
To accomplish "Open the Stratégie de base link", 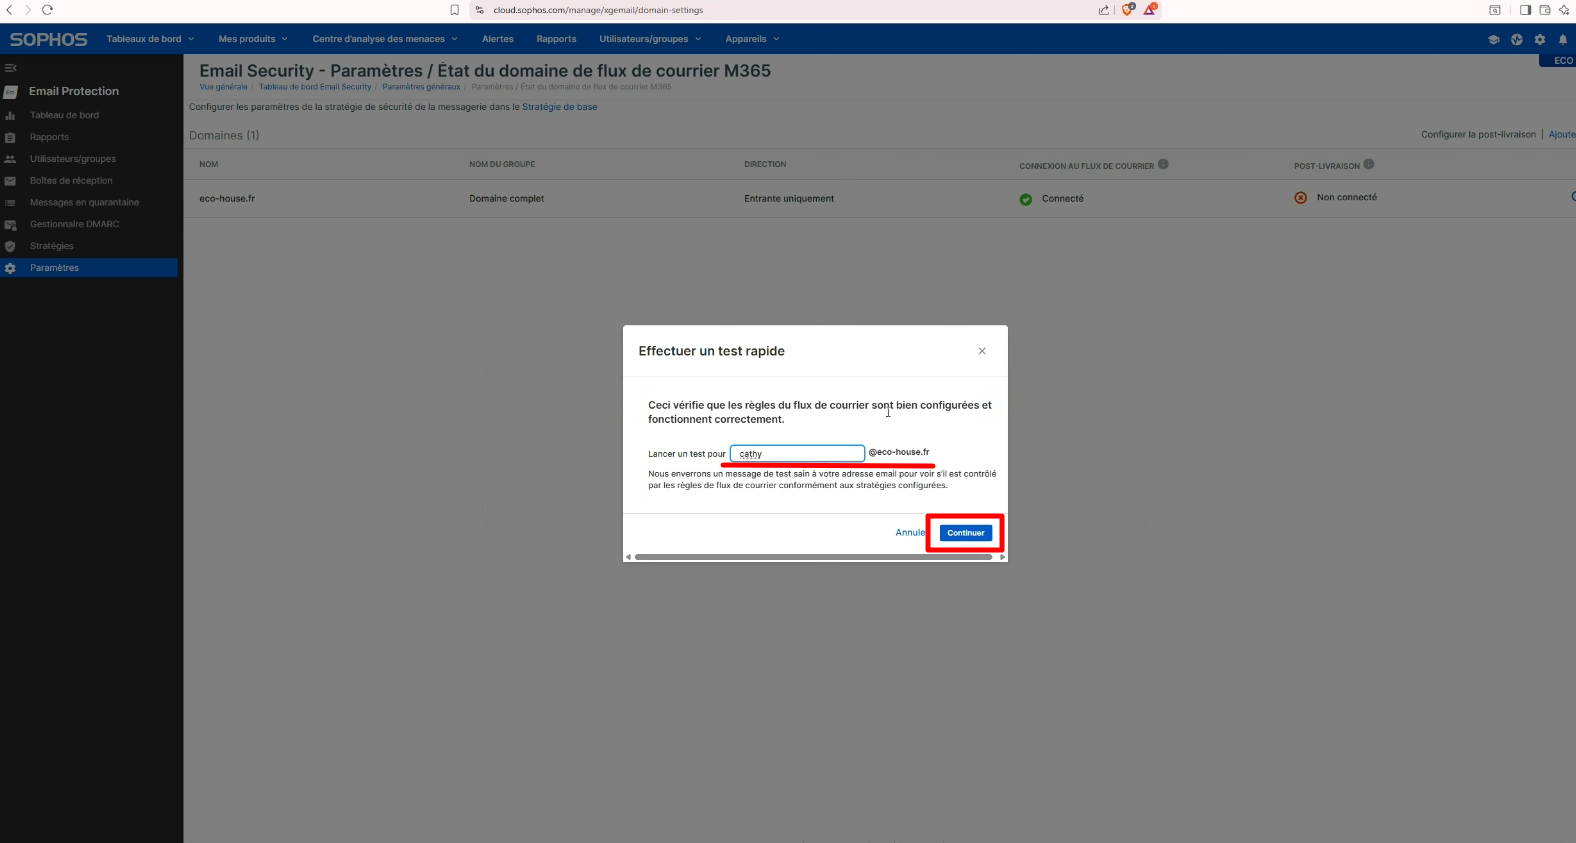I will click(x=559, y=107).
